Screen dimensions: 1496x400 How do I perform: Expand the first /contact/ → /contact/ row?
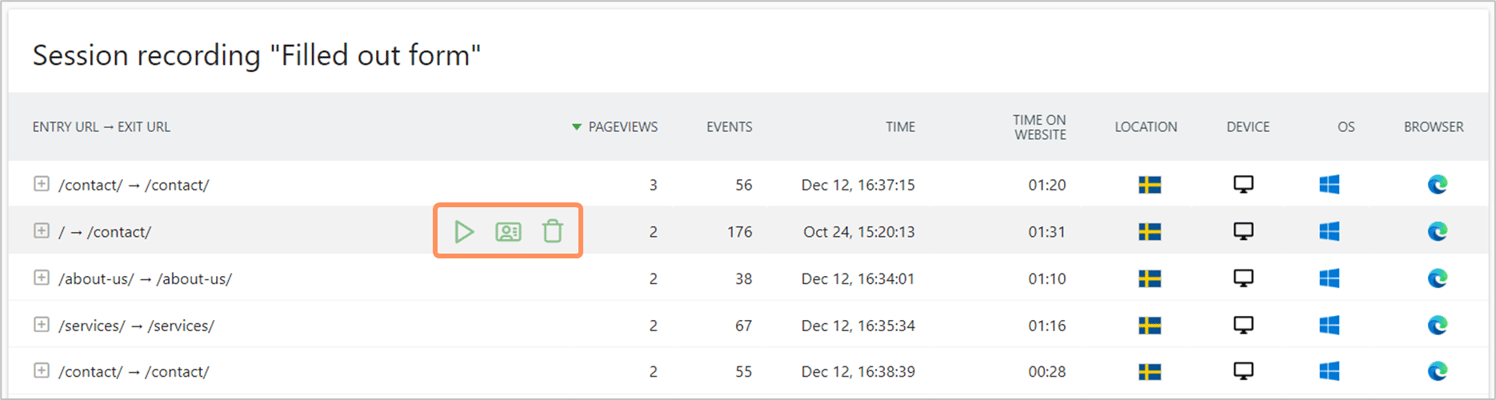pyautogui.click(x=41, y=184)
